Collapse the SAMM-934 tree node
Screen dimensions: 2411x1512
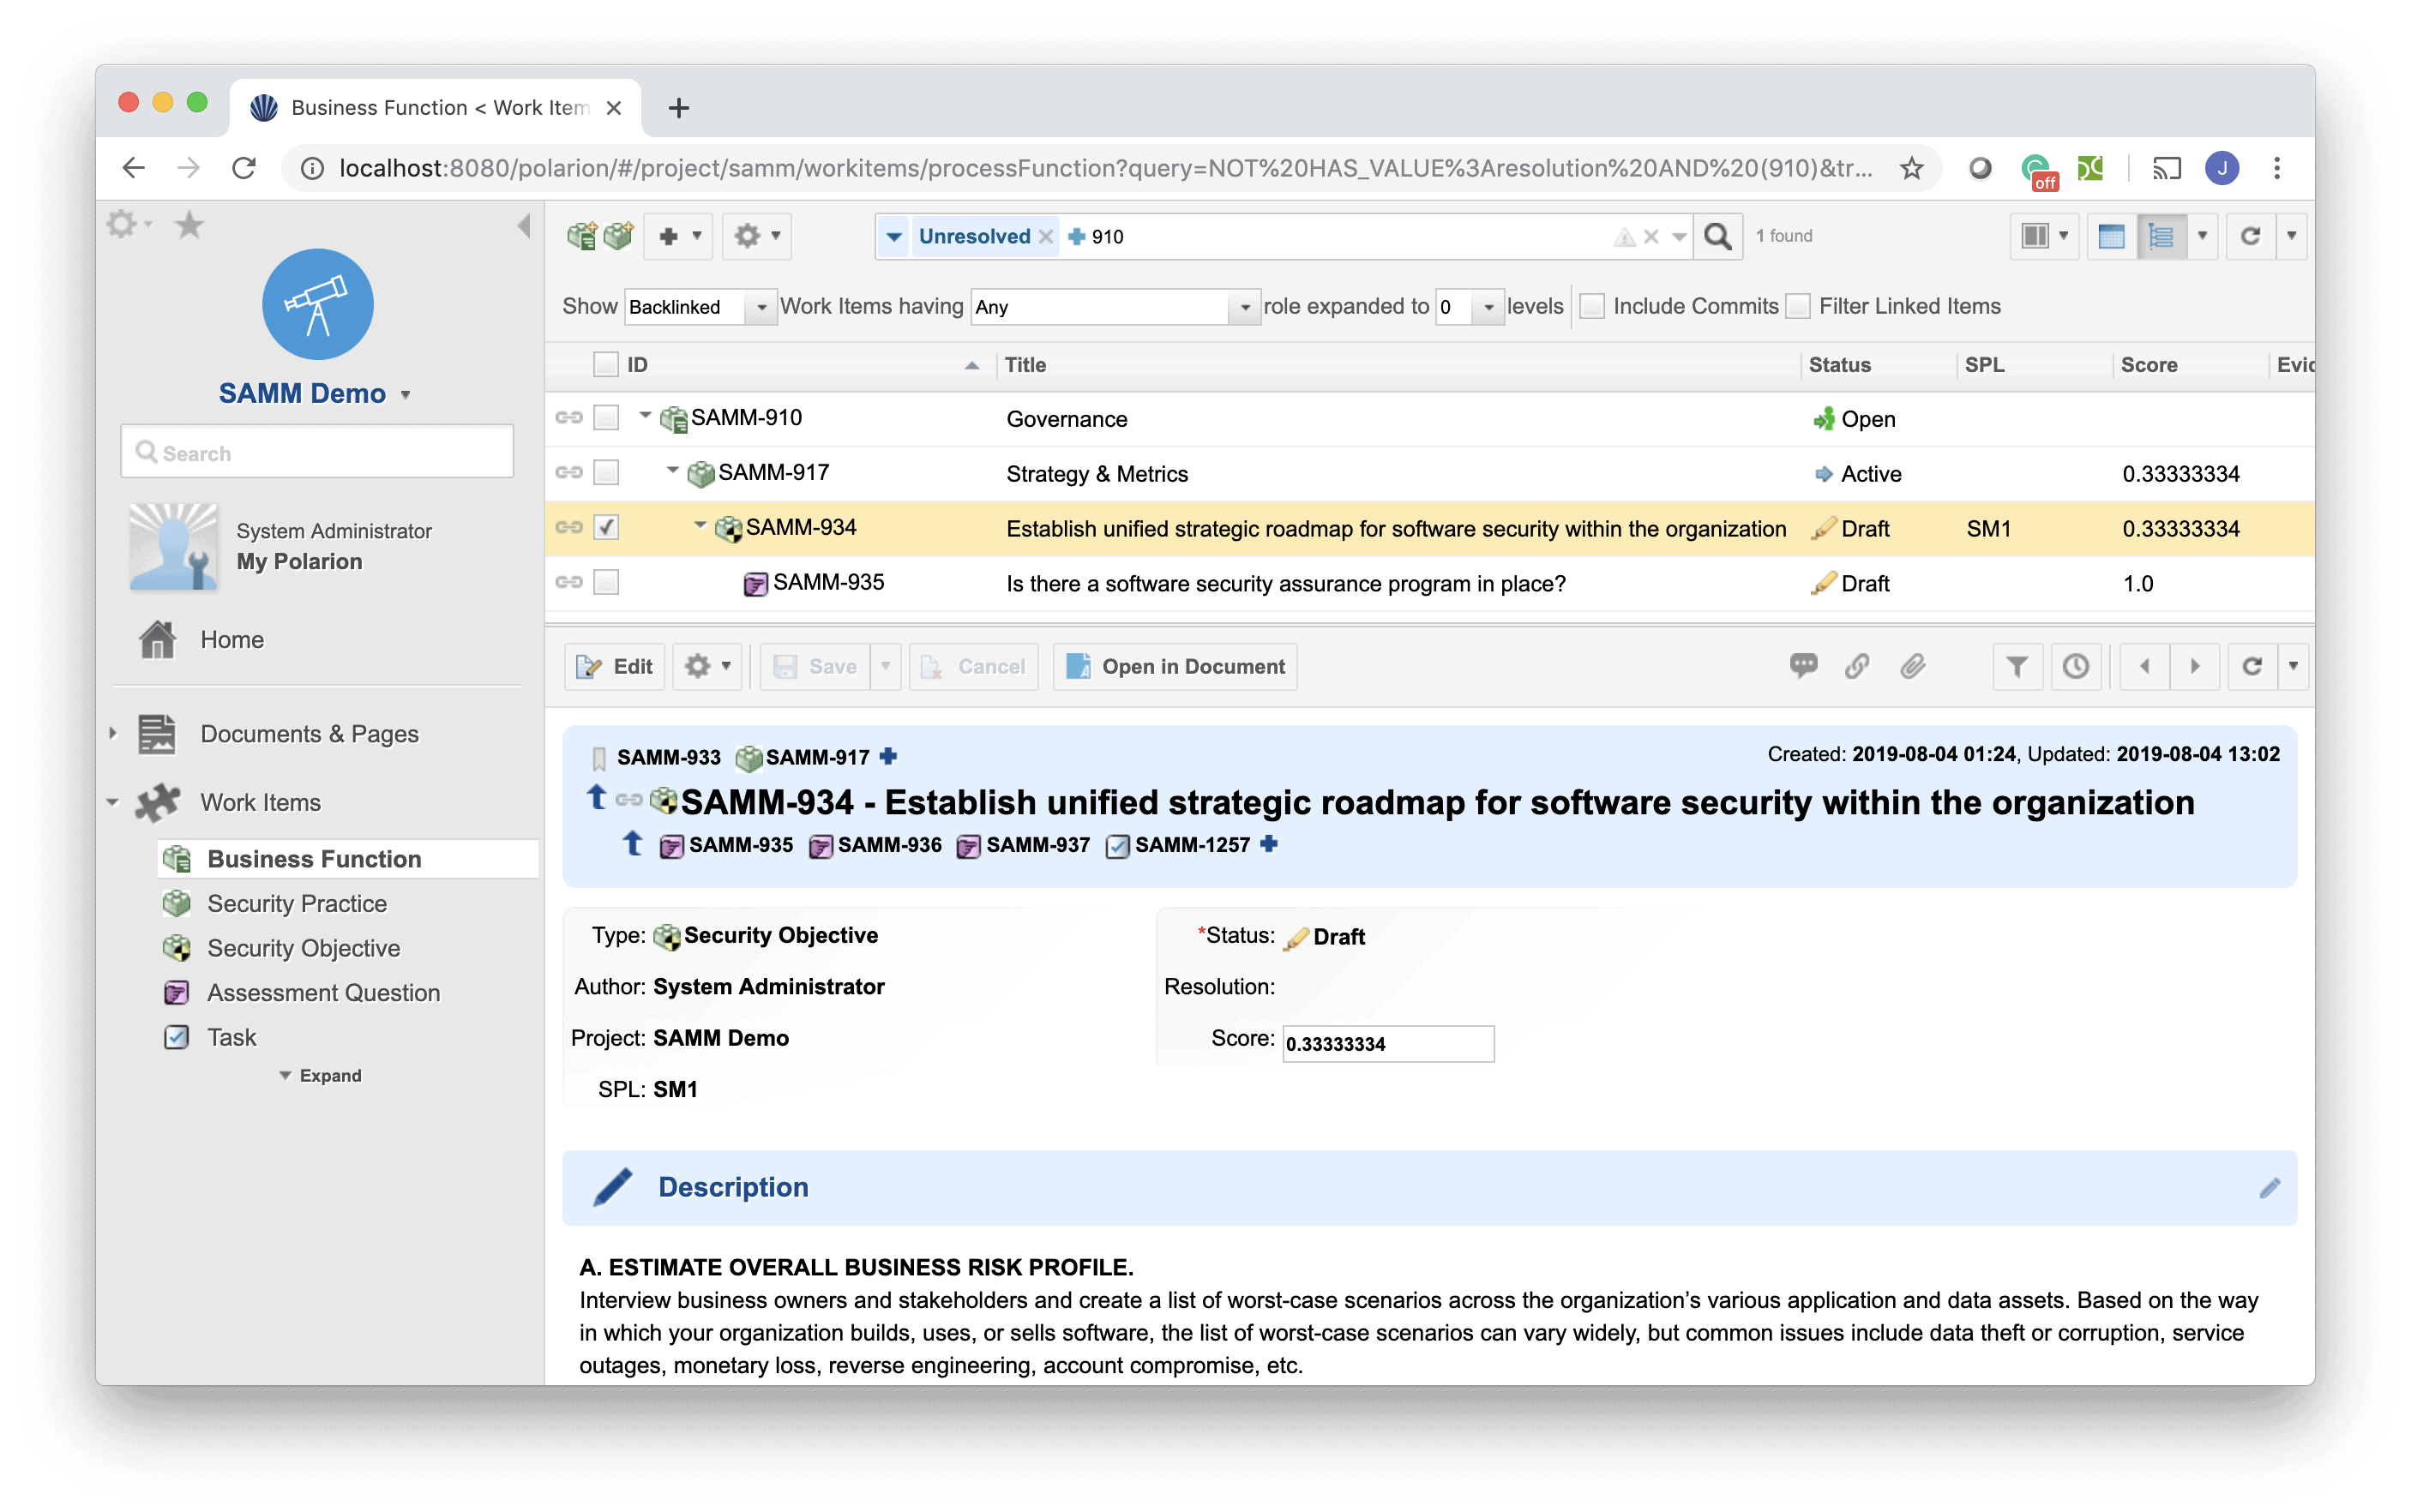[700, 525]
